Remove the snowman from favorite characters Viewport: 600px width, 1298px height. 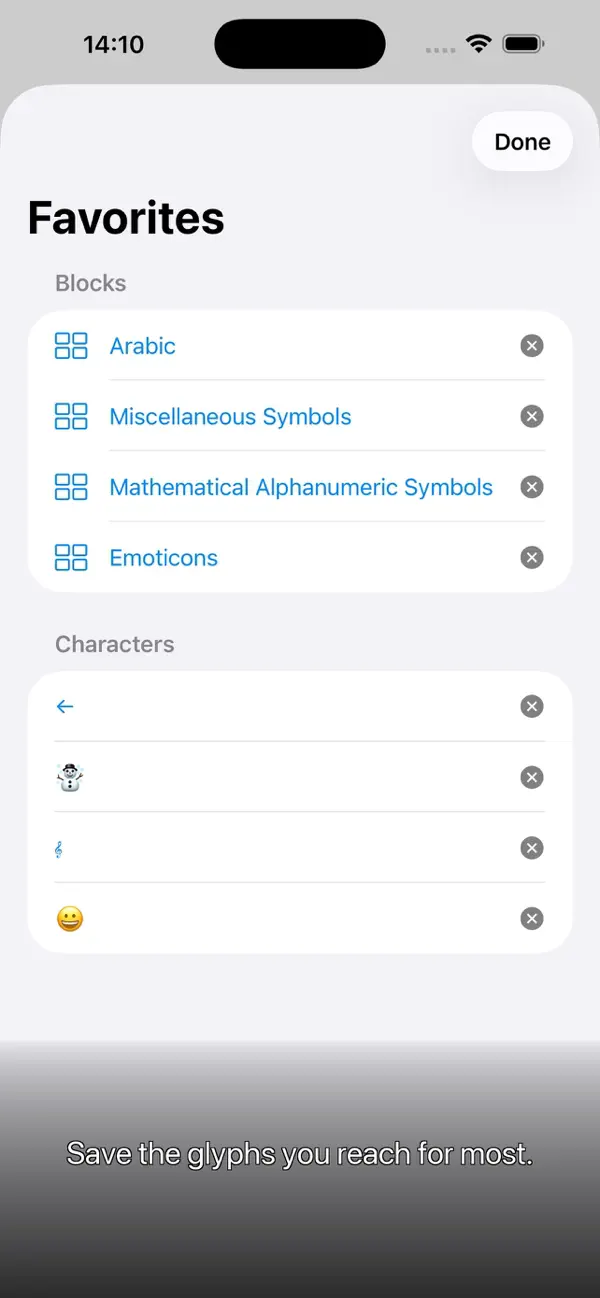click(x=532, y=777)
